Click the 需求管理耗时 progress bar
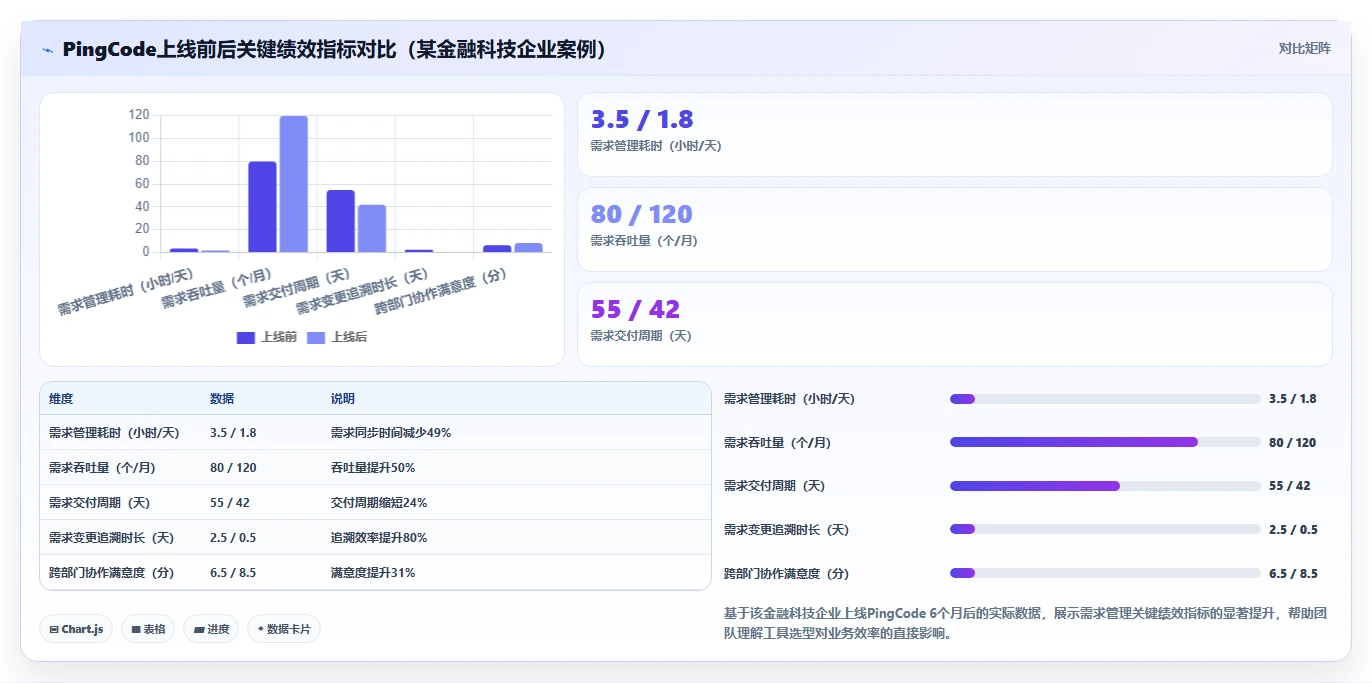The width and height of the screenshot is (1372, 683). 1105,399
